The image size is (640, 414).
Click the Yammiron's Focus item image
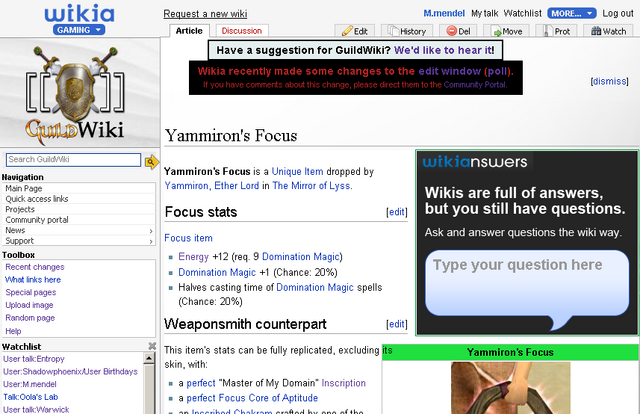(510, 388)
